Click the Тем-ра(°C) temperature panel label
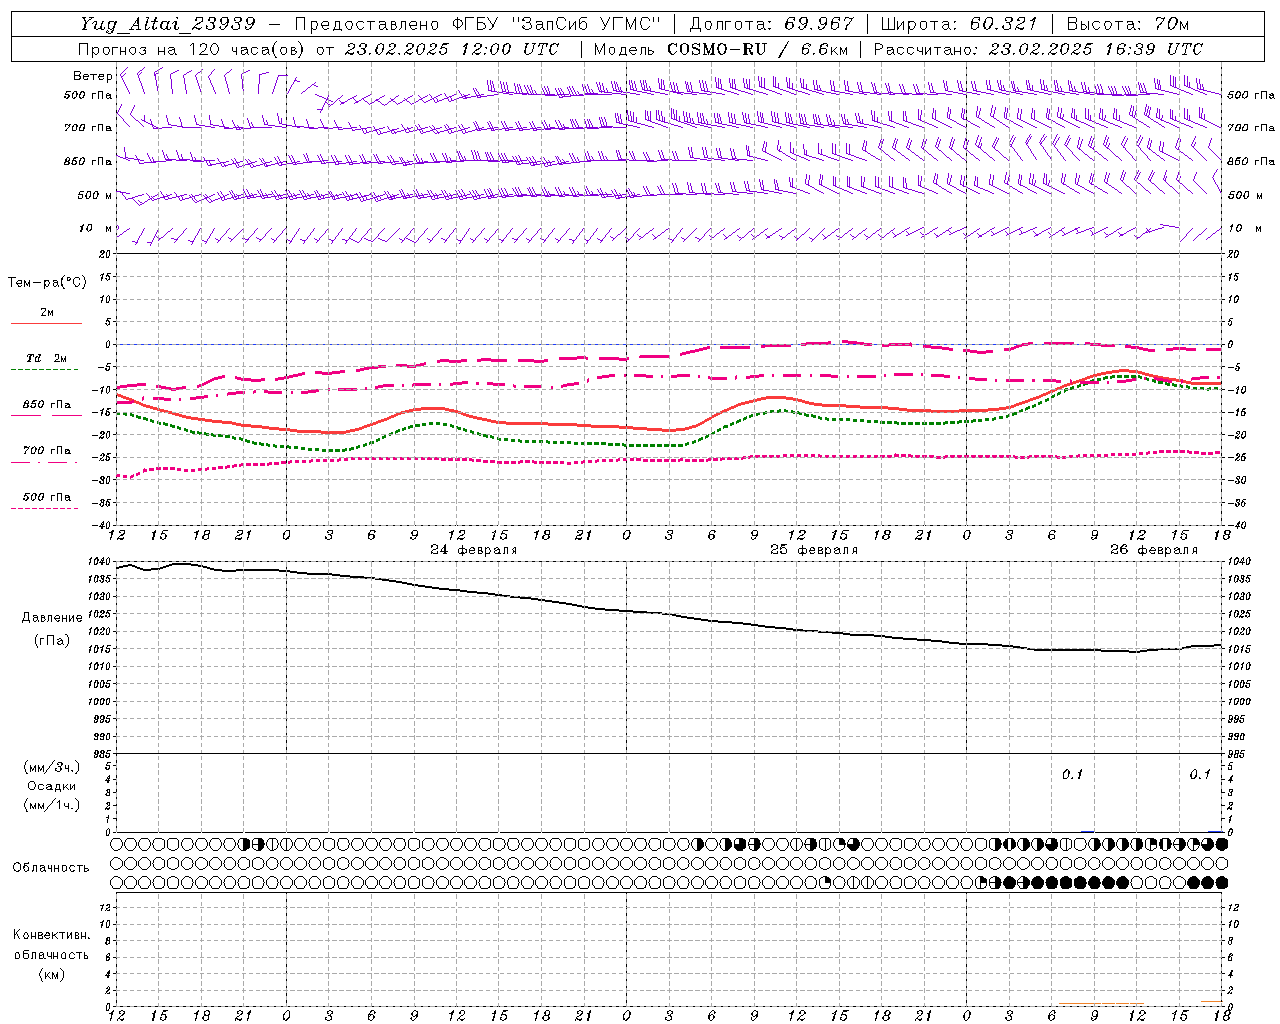 tap(47, 282)
